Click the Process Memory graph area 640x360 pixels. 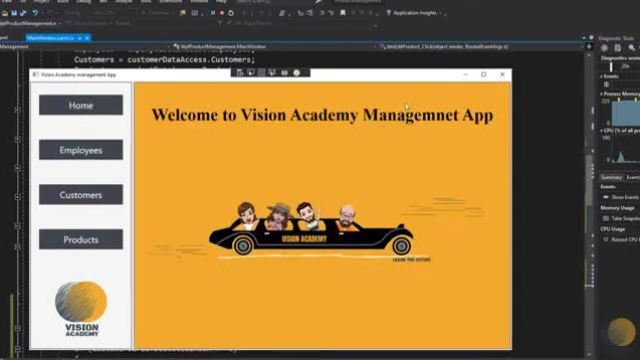[x=626, y=112]
